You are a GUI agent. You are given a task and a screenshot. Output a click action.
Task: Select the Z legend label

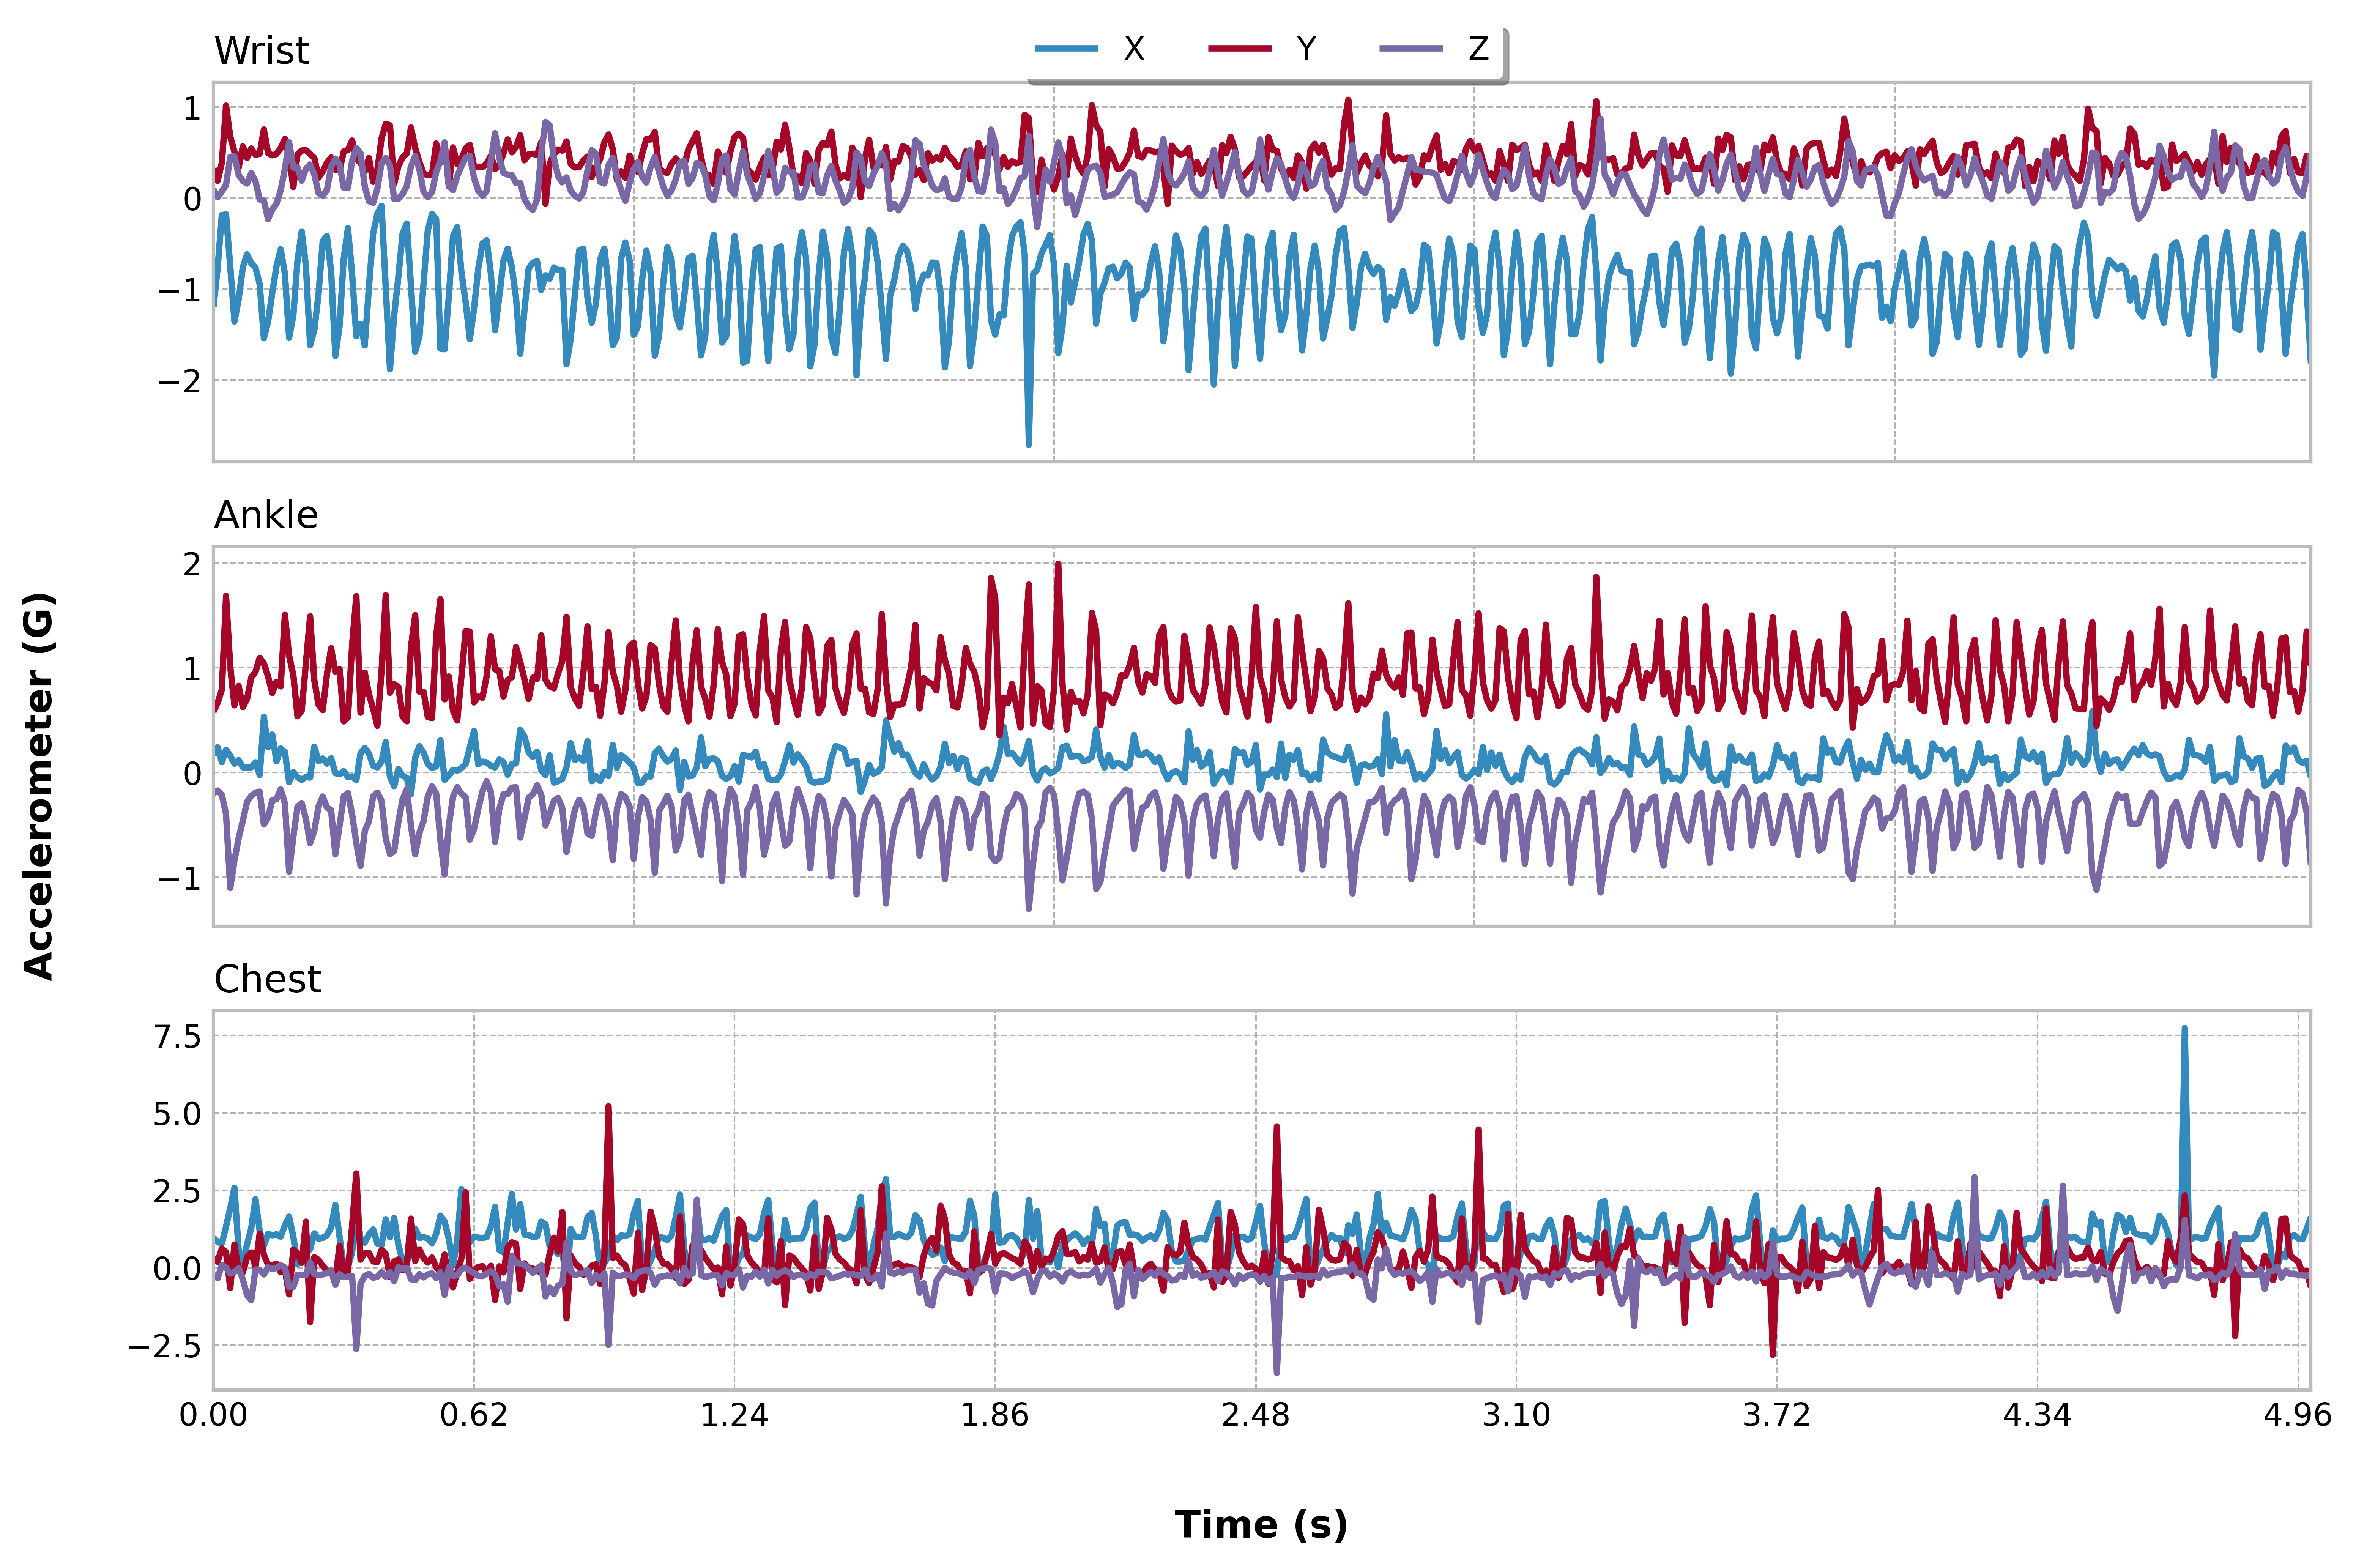pyautogui.click(x=1478, y=48)
